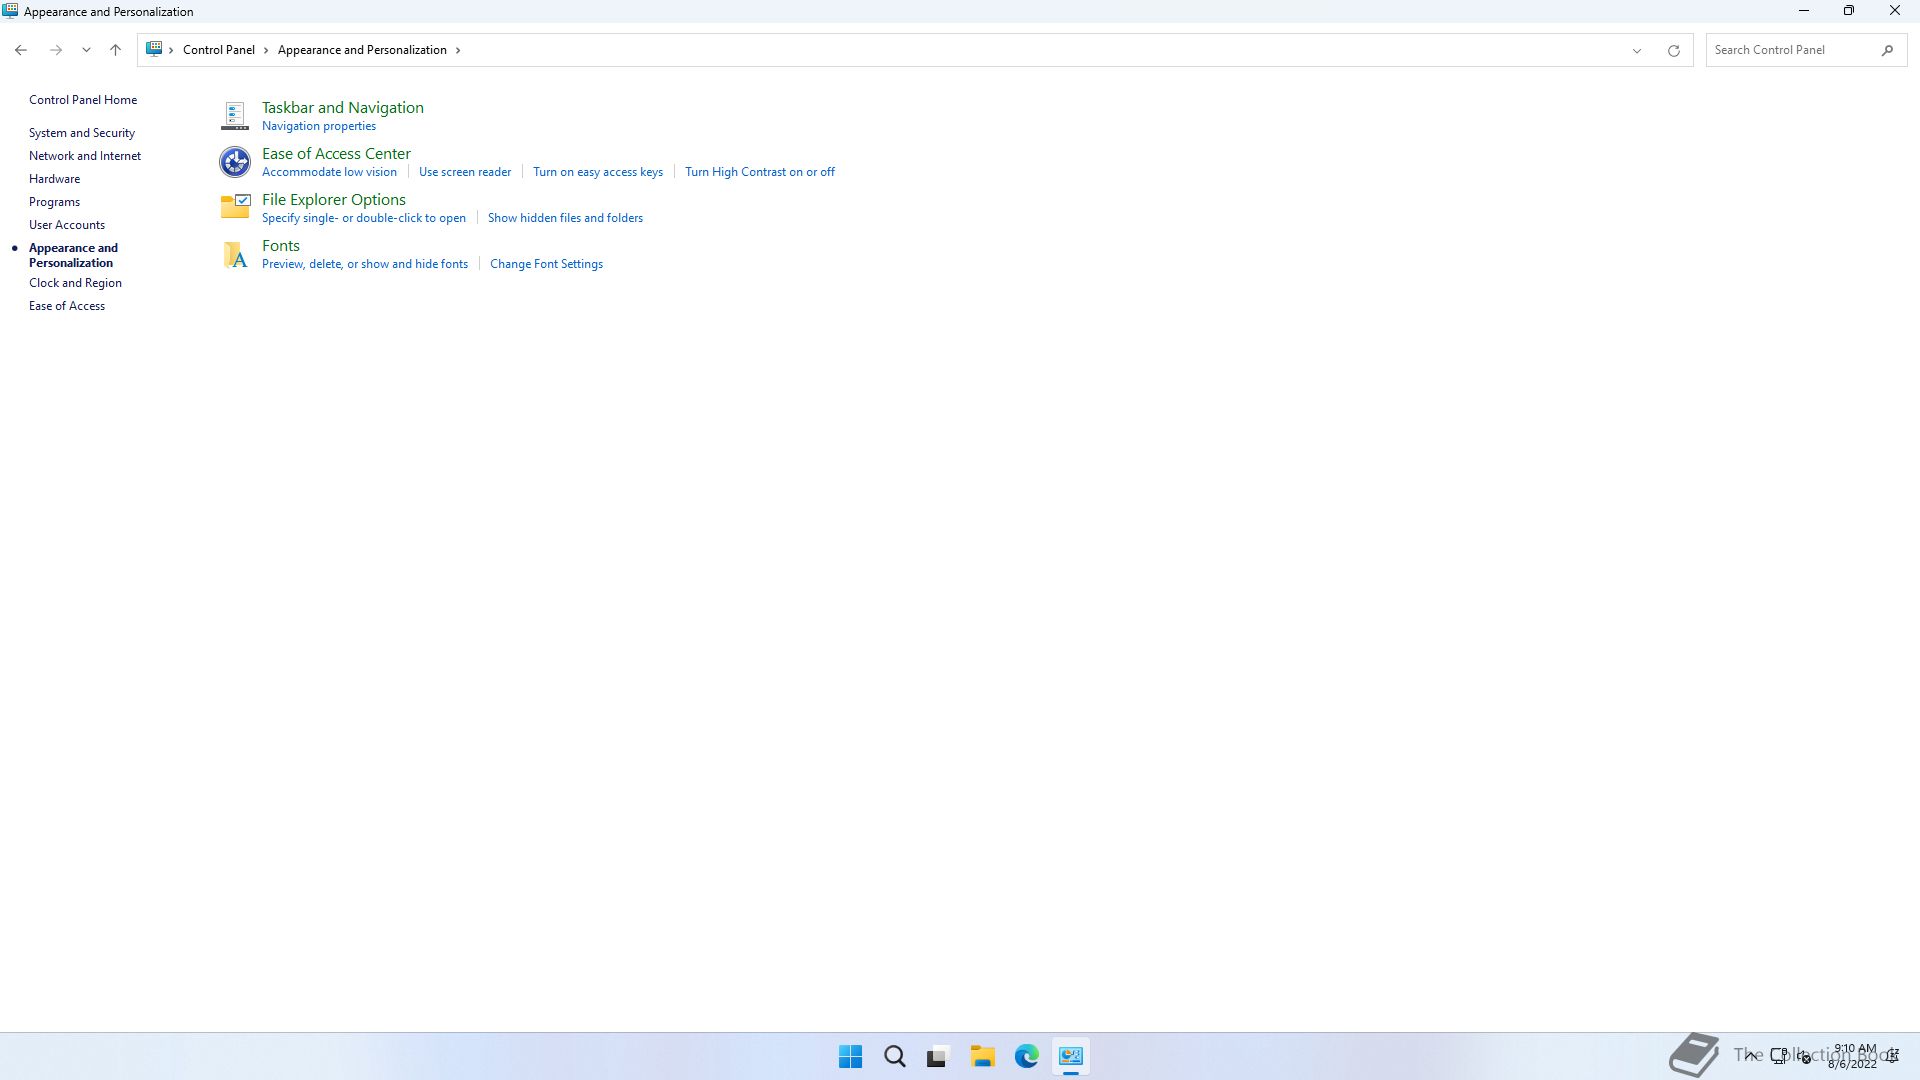Open Change Font Settings link
This screenshot has height=1080, width=1920.
click(x=546, y=264)
